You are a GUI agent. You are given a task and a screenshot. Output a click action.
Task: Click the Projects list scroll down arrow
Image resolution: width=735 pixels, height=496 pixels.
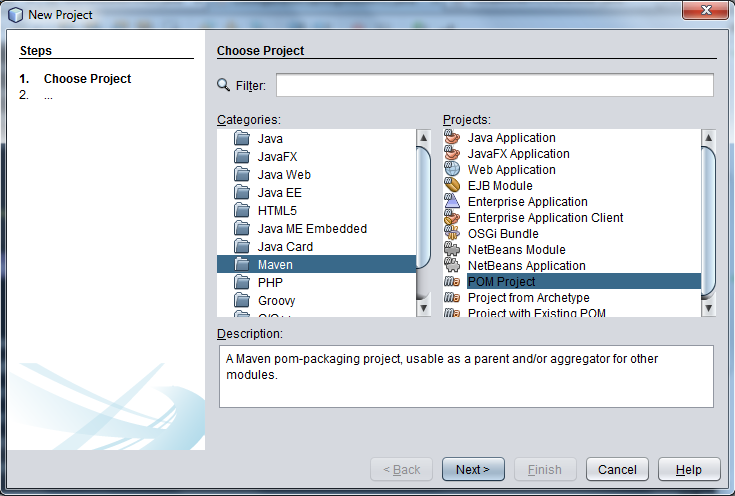coord(708,308)
